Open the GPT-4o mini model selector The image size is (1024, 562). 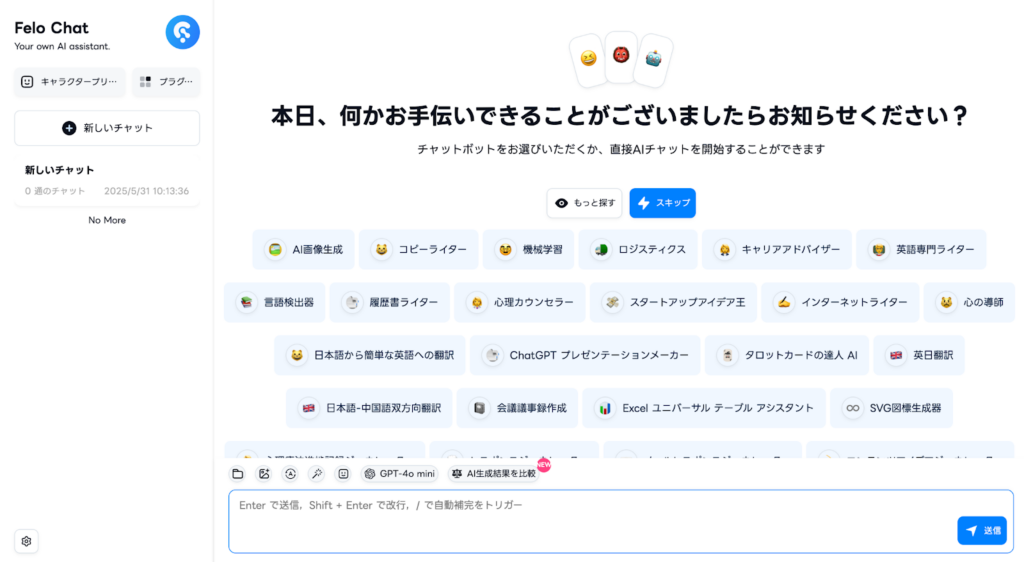[x=399, y=474]
